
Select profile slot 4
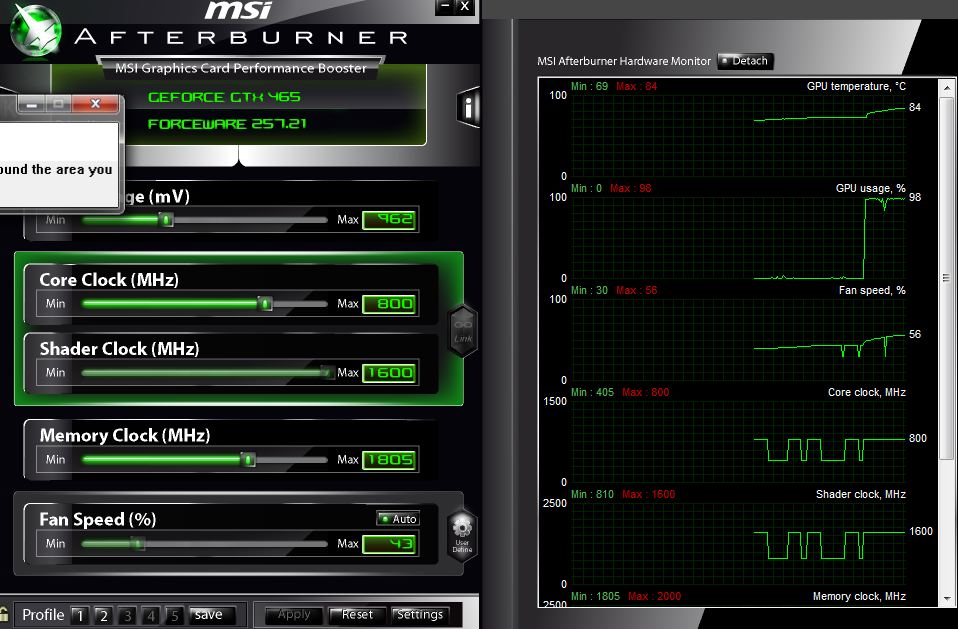click(151, 615)
